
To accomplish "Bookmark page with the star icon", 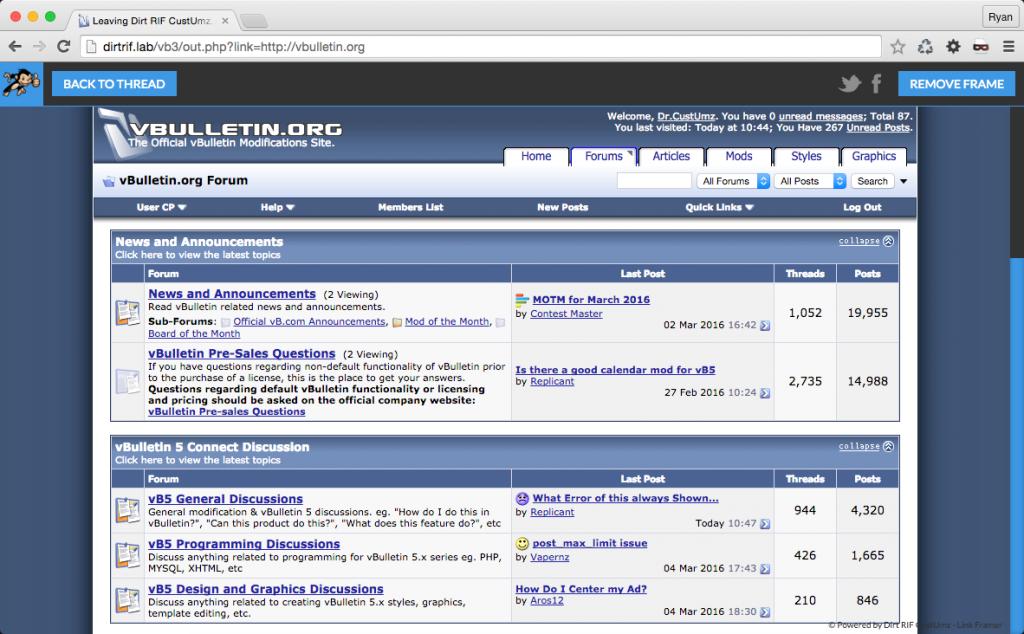I will coord(898,47).
